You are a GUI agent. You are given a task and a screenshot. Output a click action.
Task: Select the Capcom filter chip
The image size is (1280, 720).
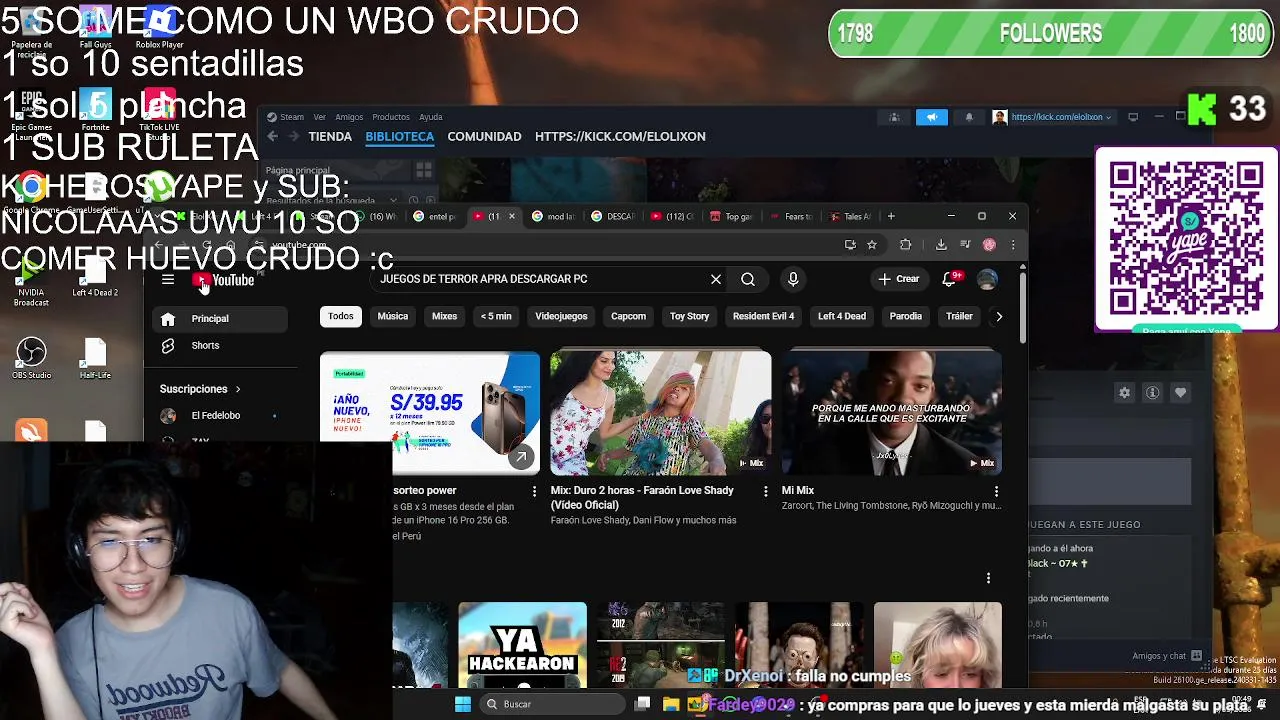pos(628,316)
